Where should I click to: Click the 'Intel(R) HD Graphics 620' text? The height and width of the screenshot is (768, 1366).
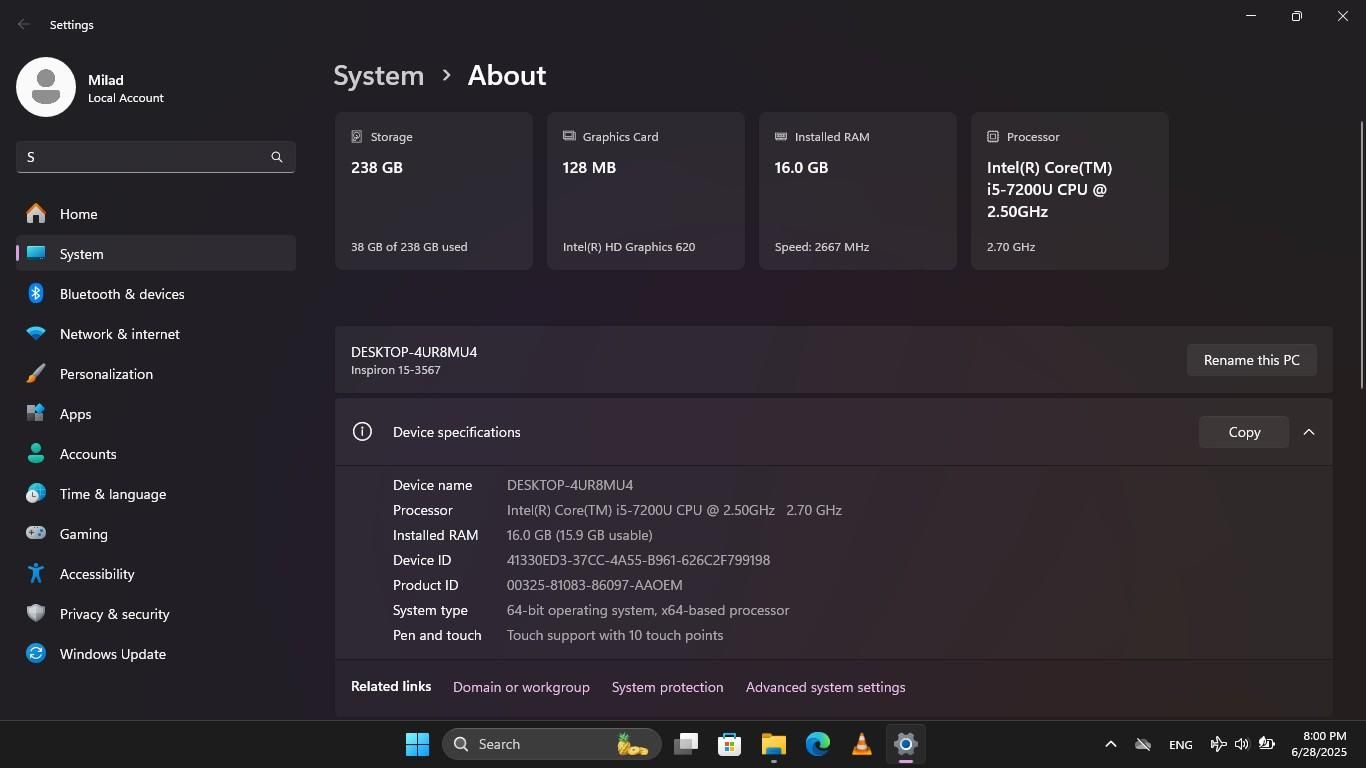click(629, 247)
